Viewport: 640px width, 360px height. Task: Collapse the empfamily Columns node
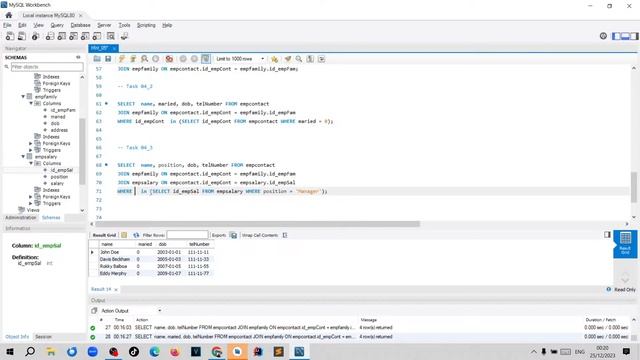31,103
